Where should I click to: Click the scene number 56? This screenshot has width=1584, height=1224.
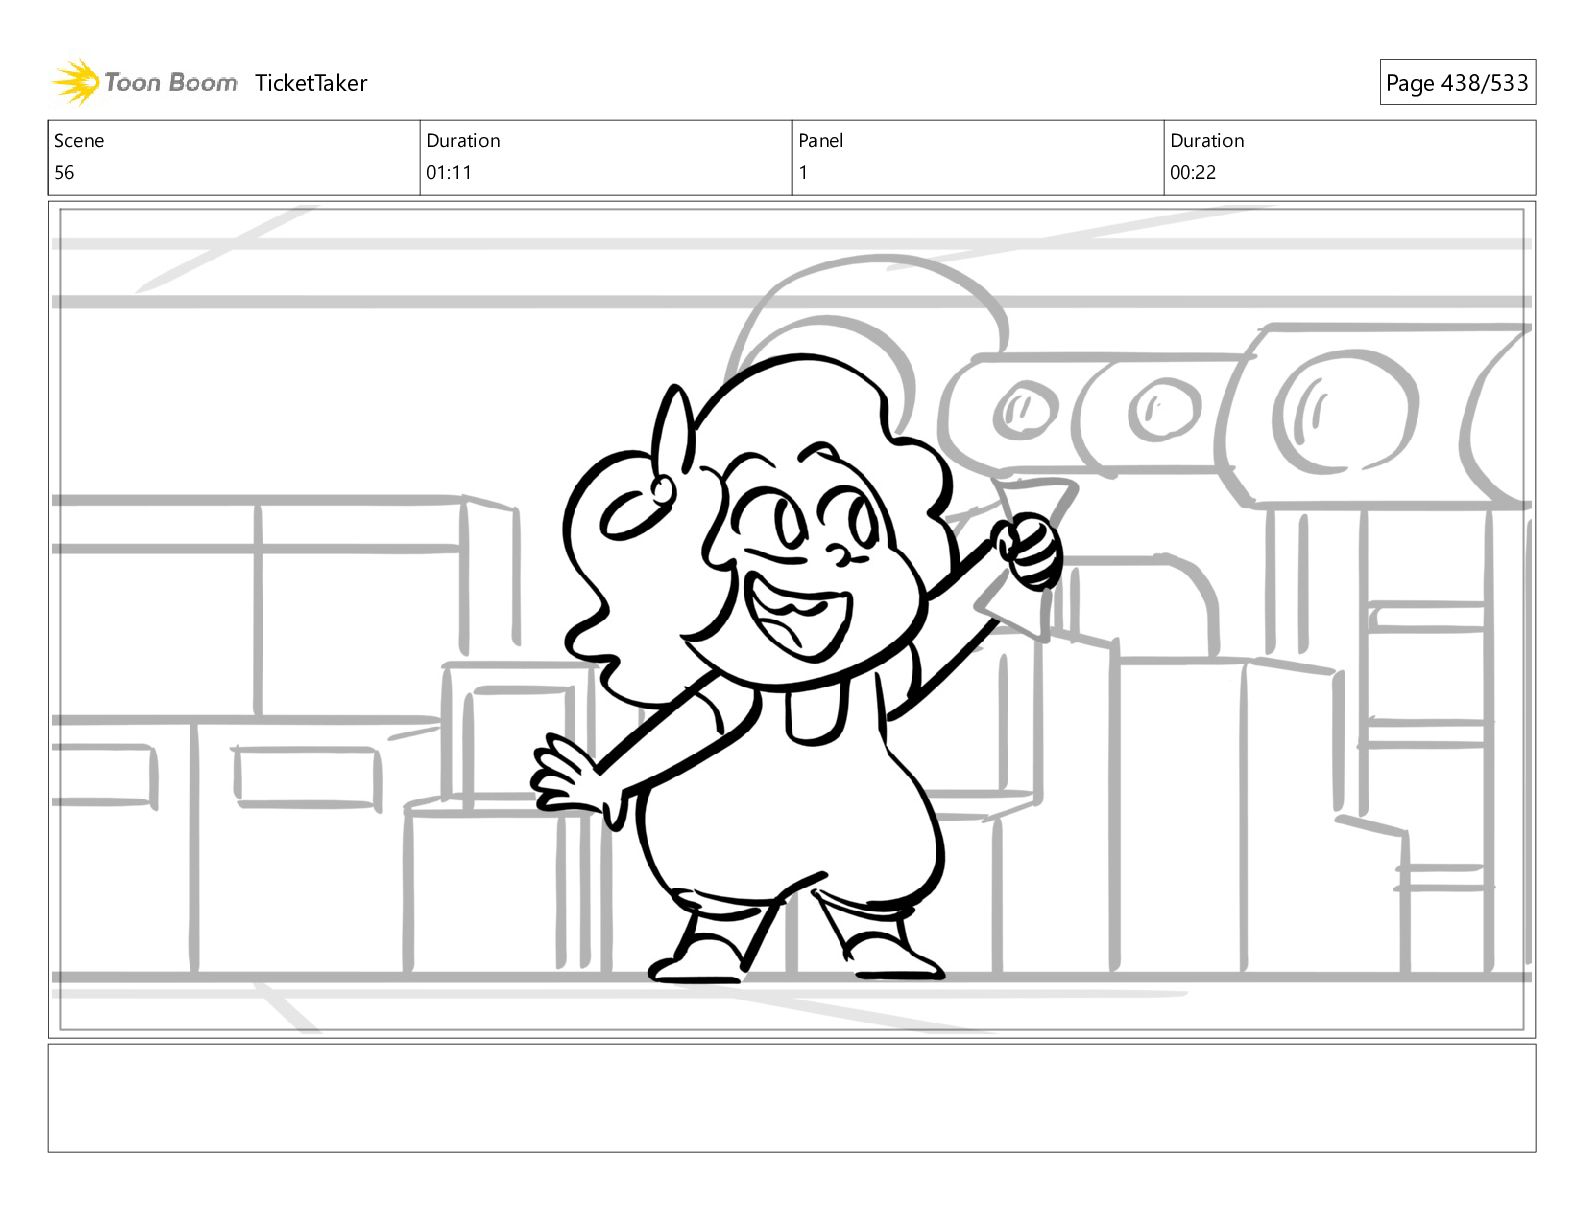64,172
